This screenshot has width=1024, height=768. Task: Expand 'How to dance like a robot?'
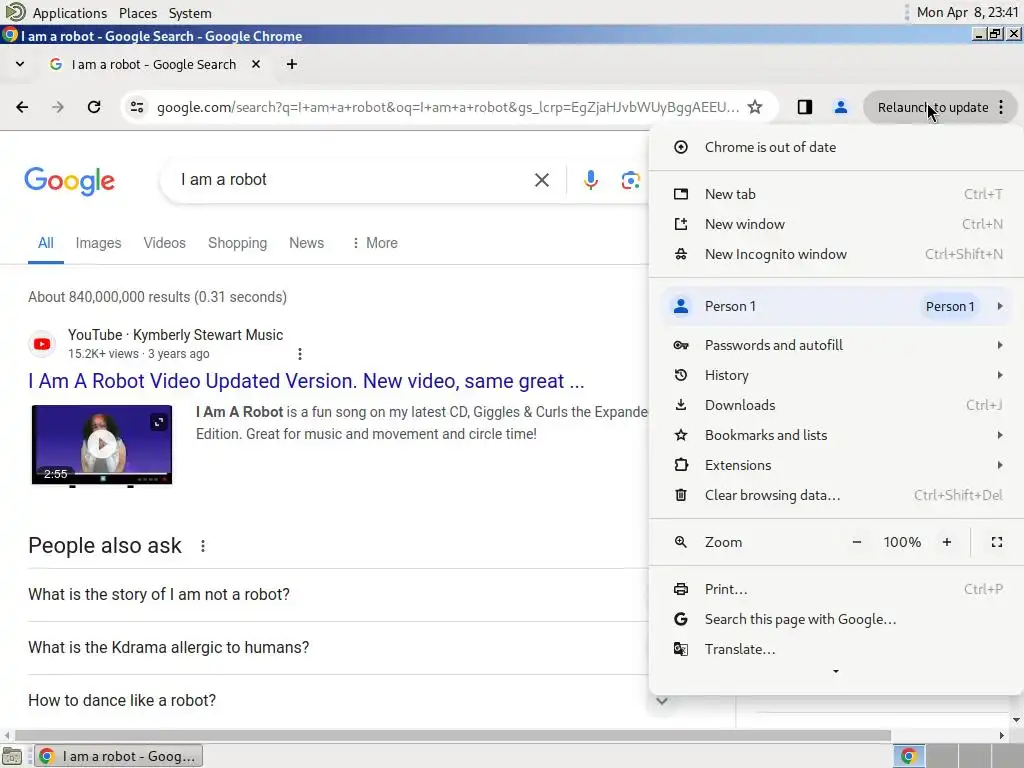pos(338,701)
